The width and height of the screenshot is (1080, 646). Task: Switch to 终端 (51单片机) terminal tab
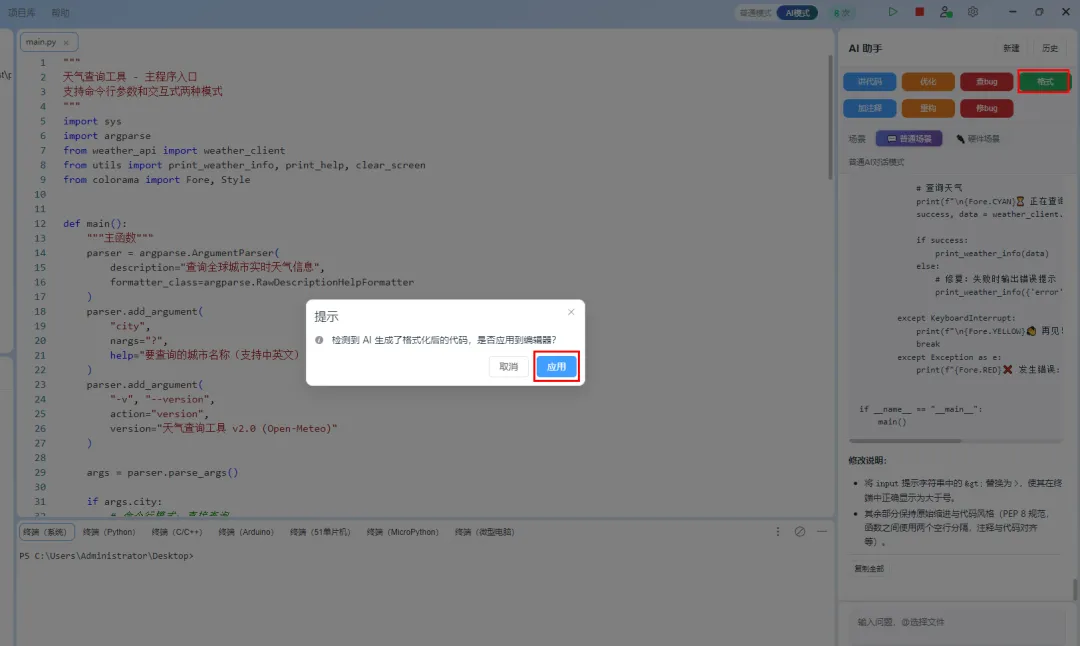tap(320, 532)
